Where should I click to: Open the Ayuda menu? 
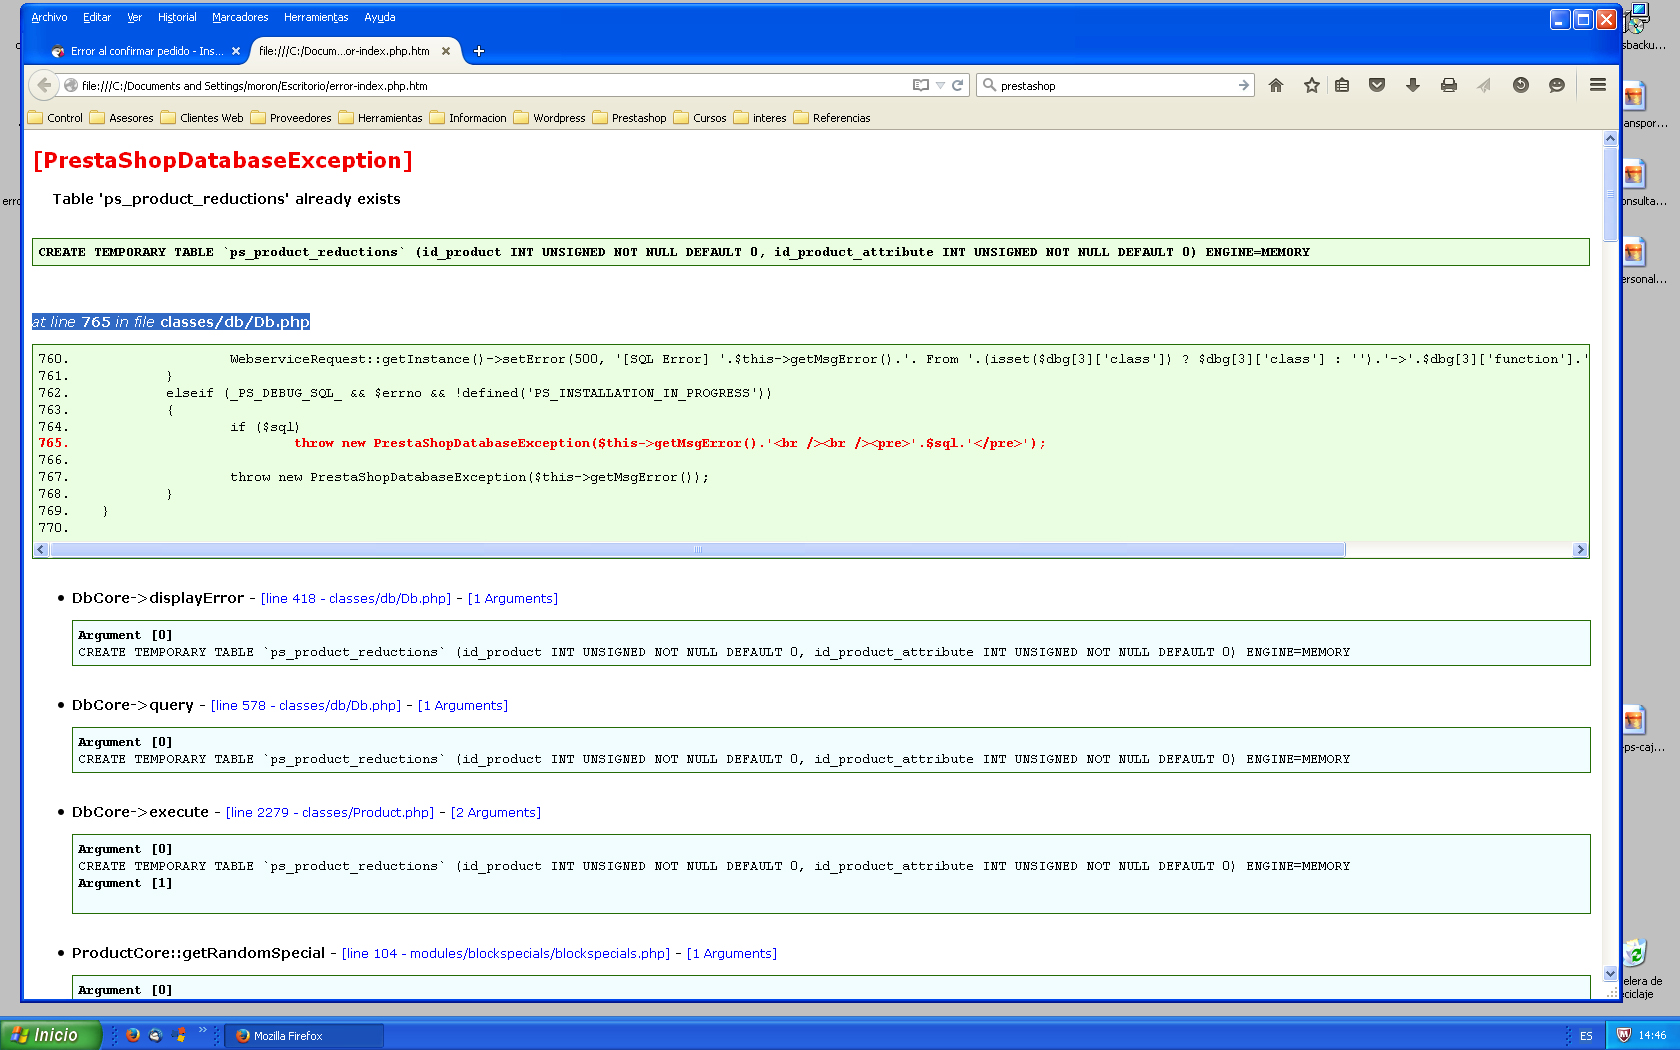(380, 17)
